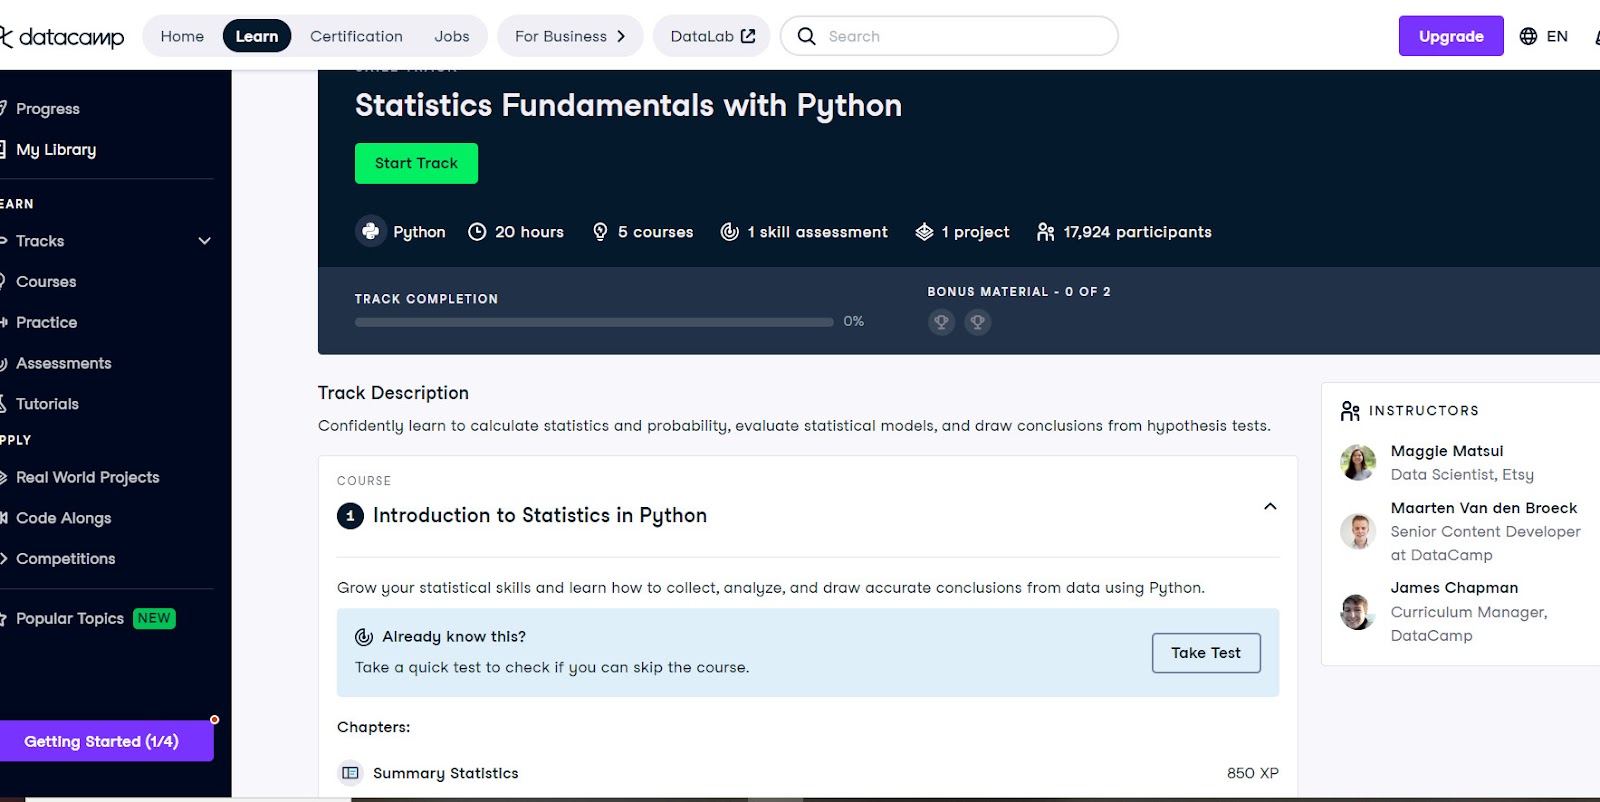Screen dimensions: 1600x802
Task: Open the Certification nav item
Action: pos(356,36)
